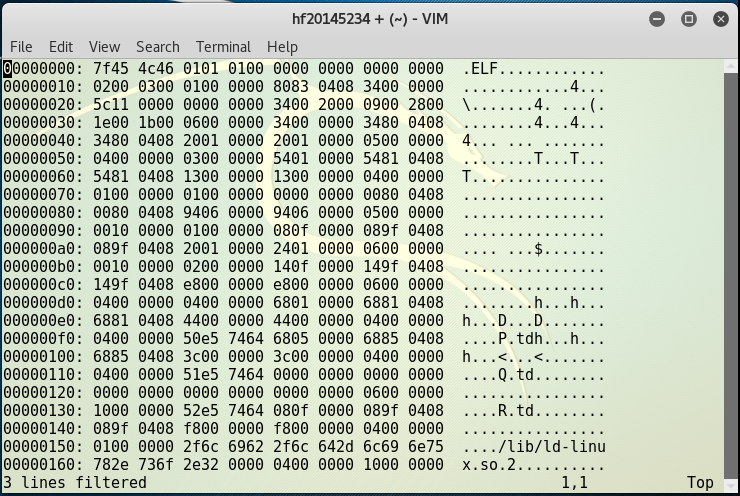Click hex value 51e5 in row 00000110
Viewport: 740px width, 496px height.
pos(201,374)
